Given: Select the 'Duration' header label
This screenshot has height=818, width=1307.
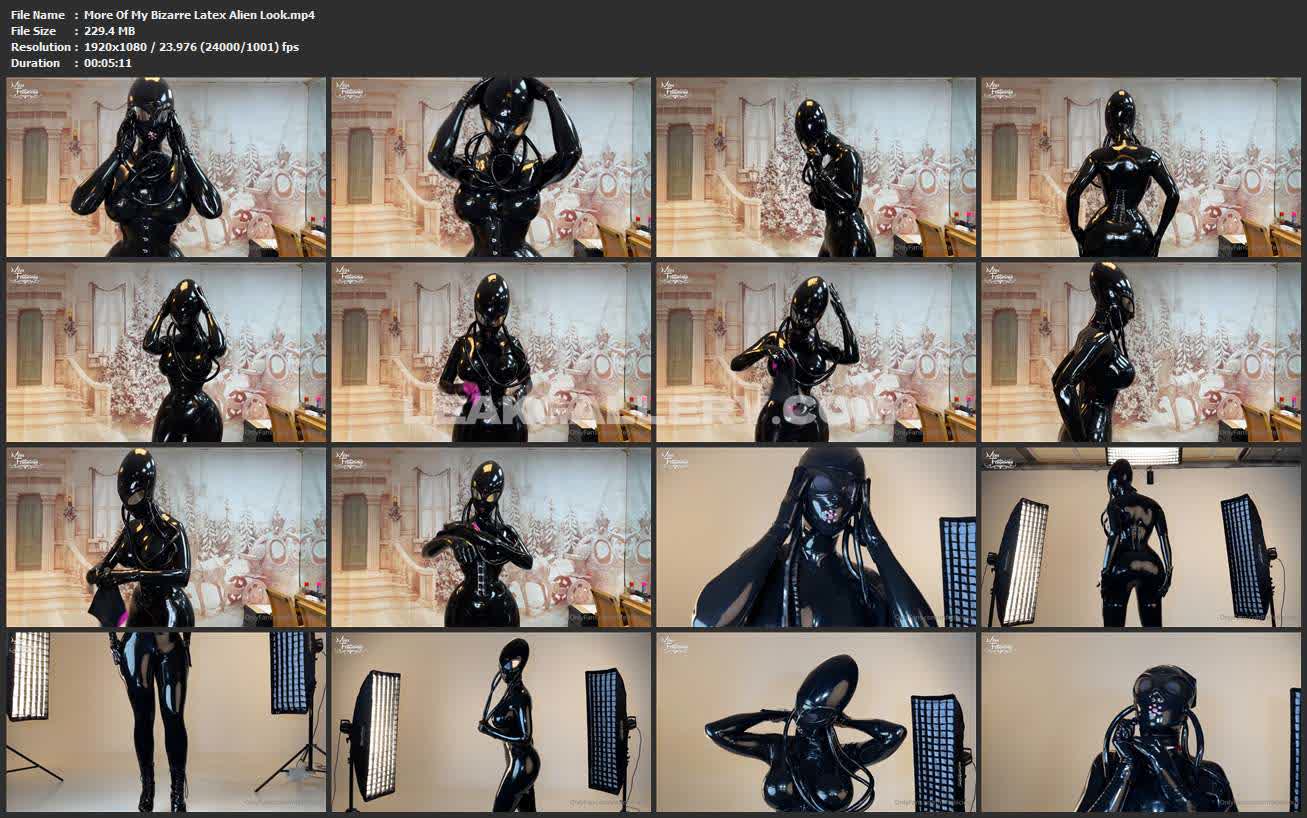Looking at the screenshot, I should pyautogui.click(x=36, y=63).
